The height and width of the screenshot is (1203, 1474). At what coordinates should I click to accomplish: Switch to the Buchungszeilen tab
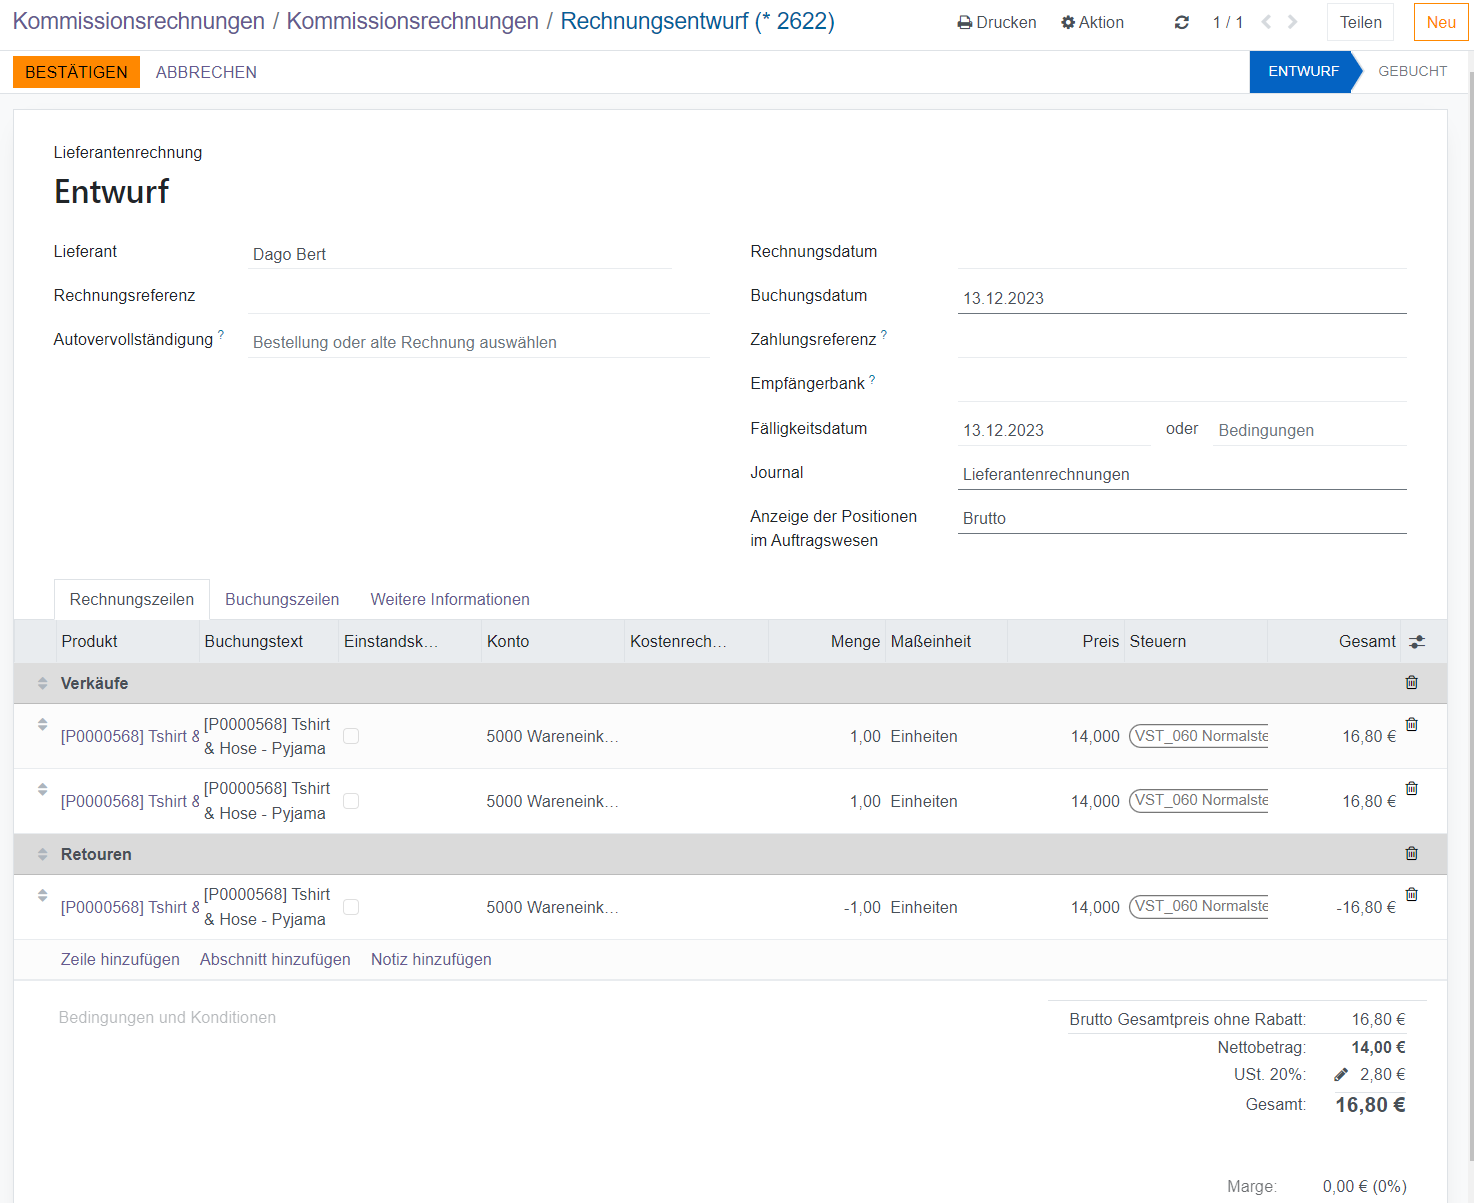282,599
